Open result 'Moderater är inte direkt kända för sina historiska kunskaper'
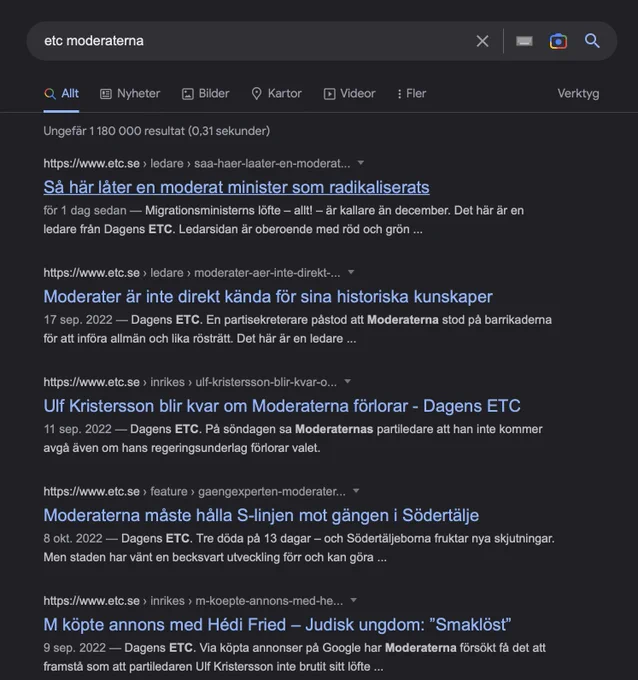This screenshot has width=638, height=680. 268,297
